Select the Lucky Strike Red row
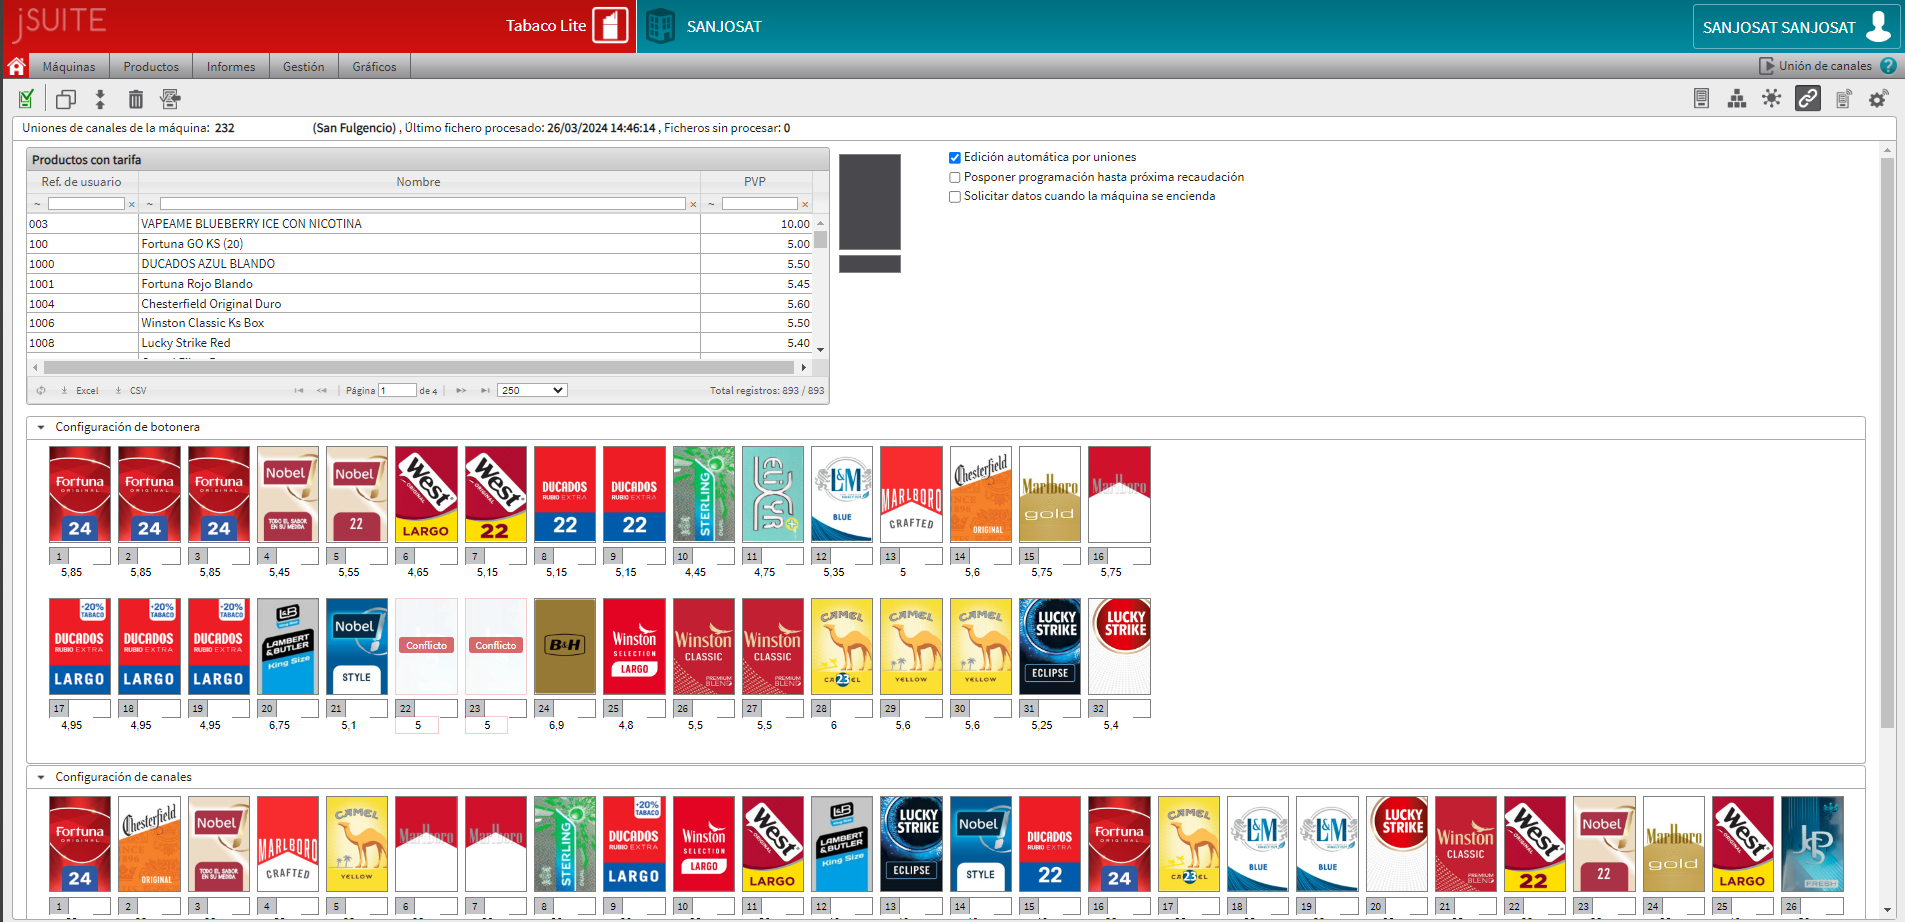Viewport: 1905px width, 922px height. (x=420, y=343)
